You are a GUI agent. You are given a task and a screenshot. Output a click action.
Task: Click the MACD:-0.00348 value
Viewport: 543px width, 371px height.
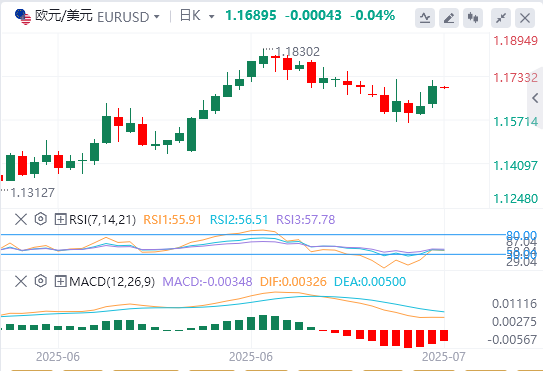pyautogui.click(x=207, y=282)
